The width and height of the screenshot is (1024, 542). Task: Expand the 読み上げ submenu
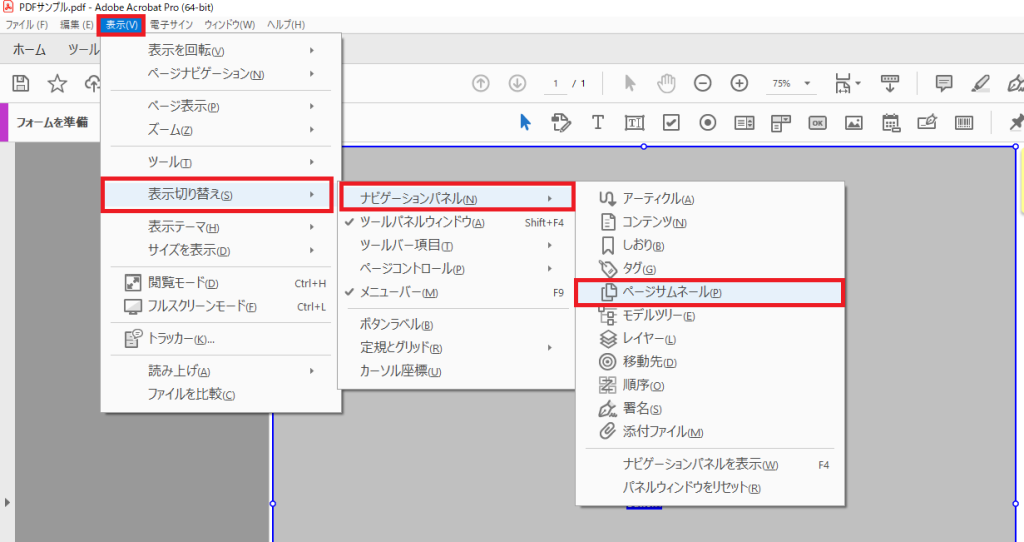click(x=221, y=371)
